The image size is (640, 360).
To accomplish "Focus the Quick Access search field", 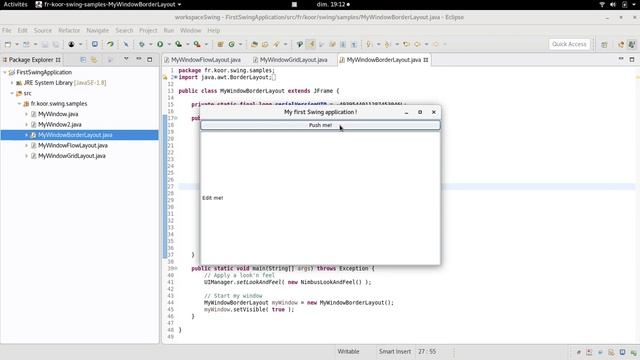I will pyautogui.click(x=569, y=44).
